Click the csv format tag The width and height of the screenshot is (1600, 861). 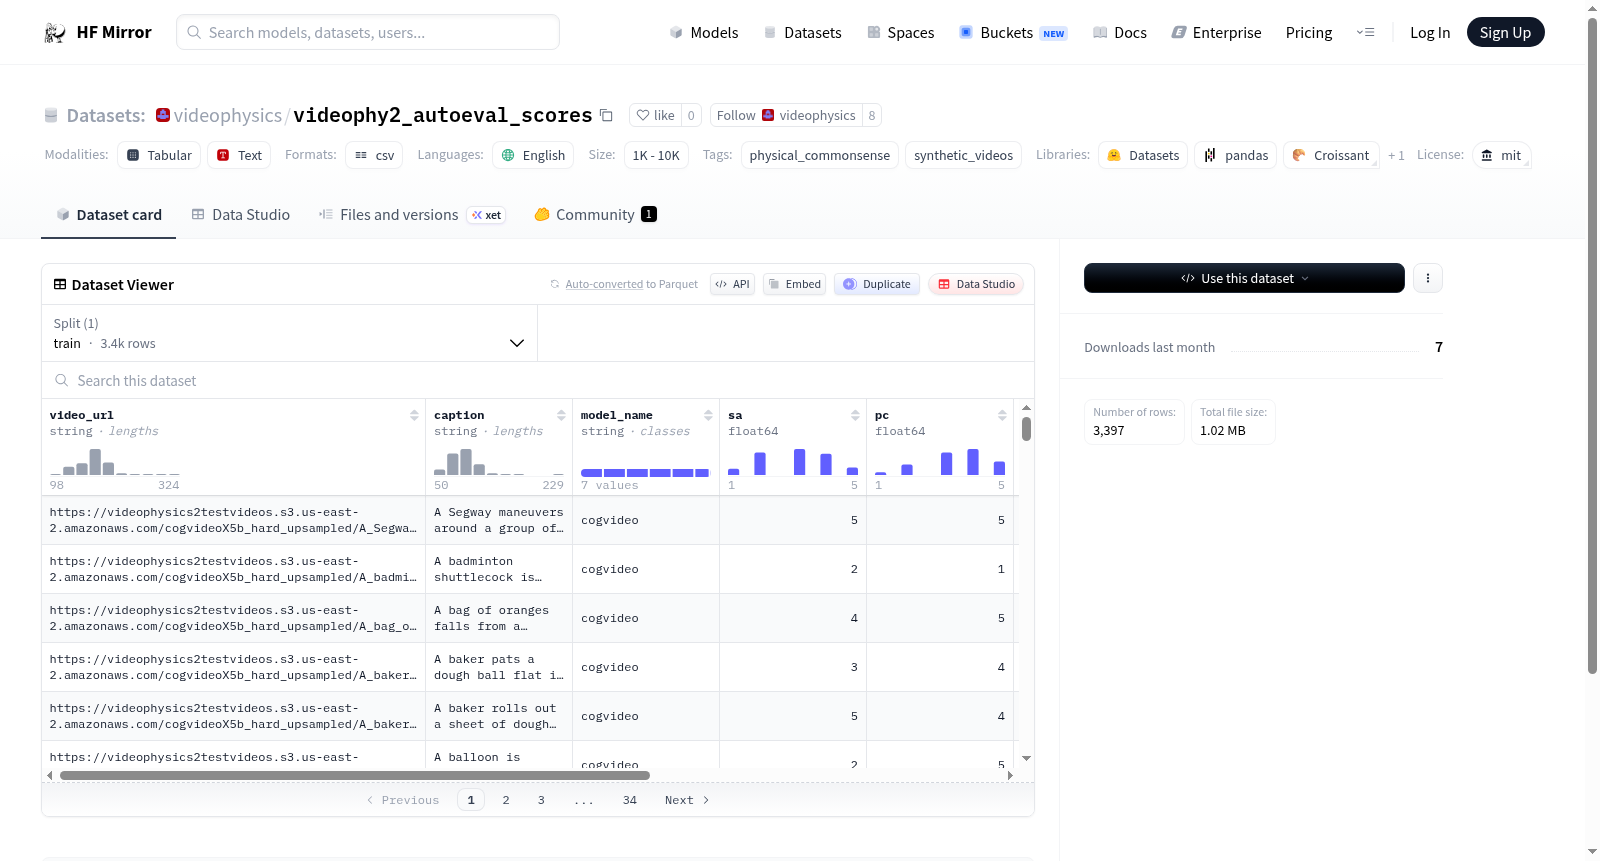pos(374,155)
